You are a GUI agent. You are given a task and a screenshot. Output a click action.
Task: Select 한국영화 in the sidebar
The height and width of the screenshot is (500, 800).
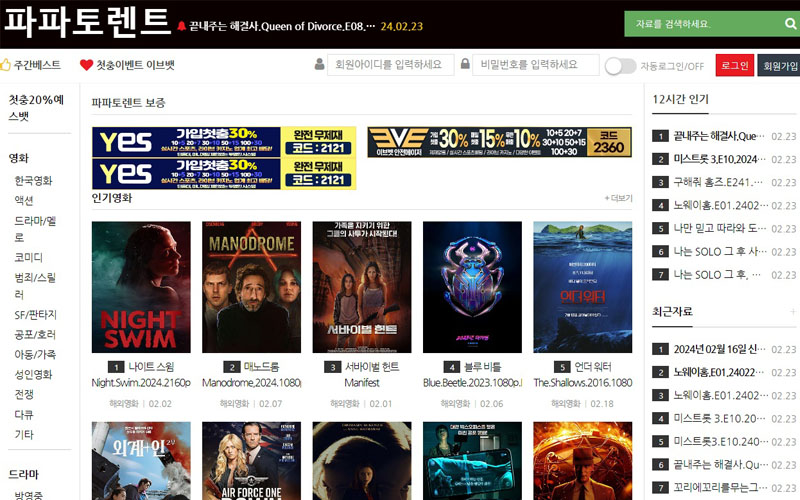tap(33, 181)
